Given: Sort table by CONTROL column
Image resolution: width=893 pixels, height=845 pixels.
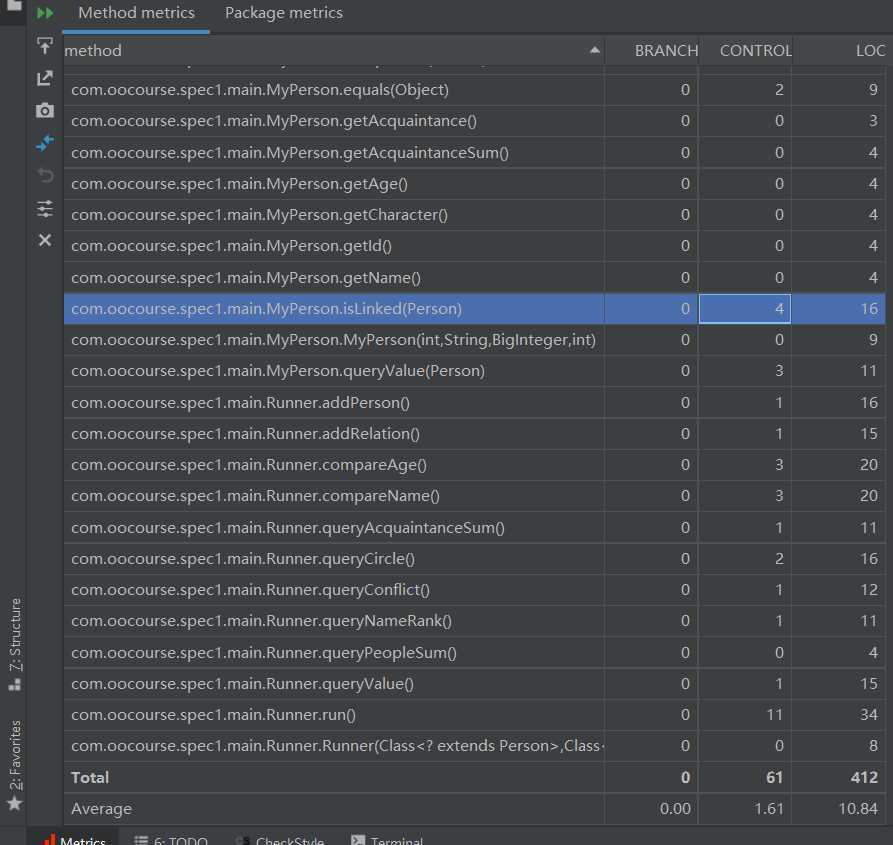Looking at the screenshot, I should coord(755,50).
